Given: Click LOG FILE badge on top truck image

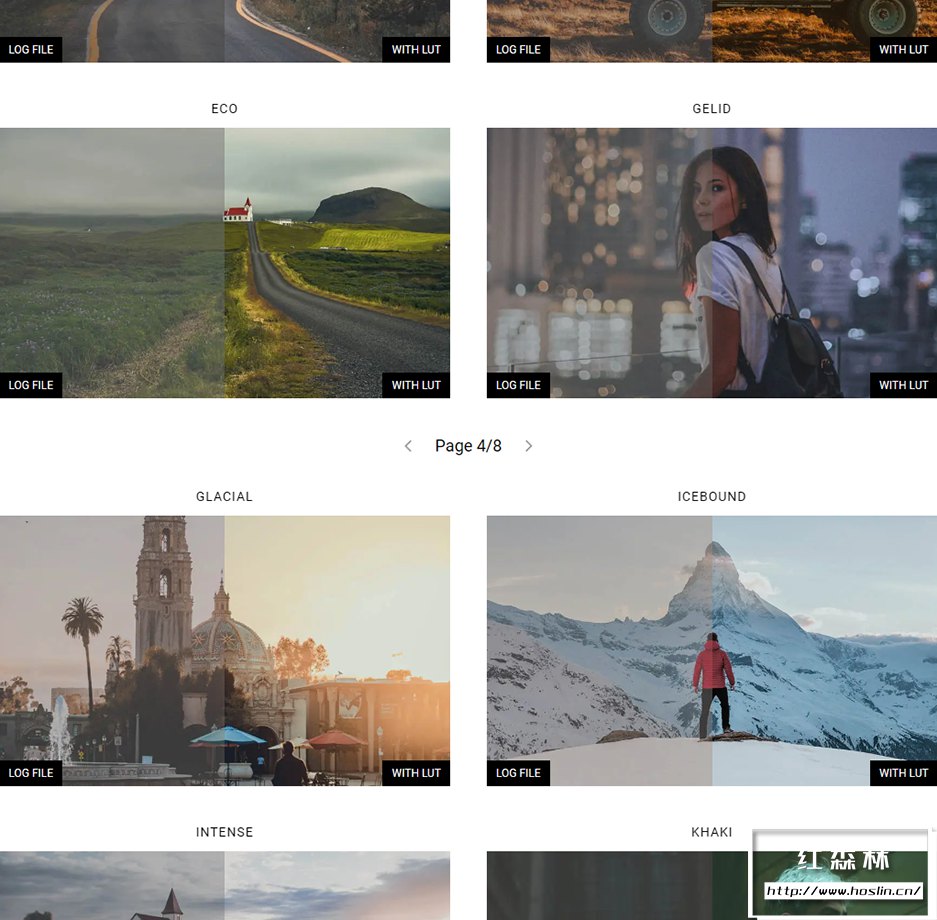Looking at the screenshot, I should click(x=518, y=50).
